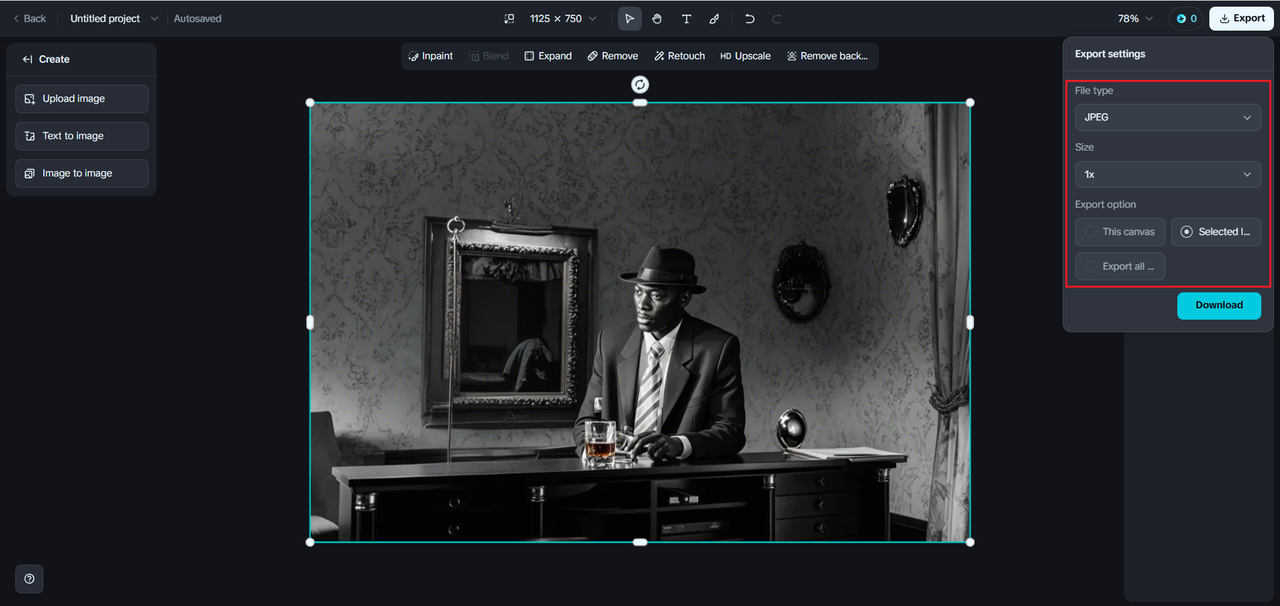
Task: Select the Pen drawing tool
Action: (x=714, y=18)
